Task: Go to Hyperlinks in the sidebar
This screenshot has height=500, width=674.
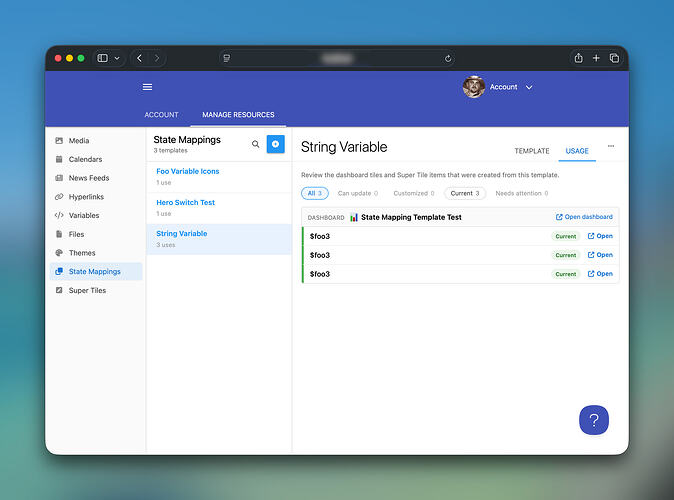Action: [x=96, y=196]
